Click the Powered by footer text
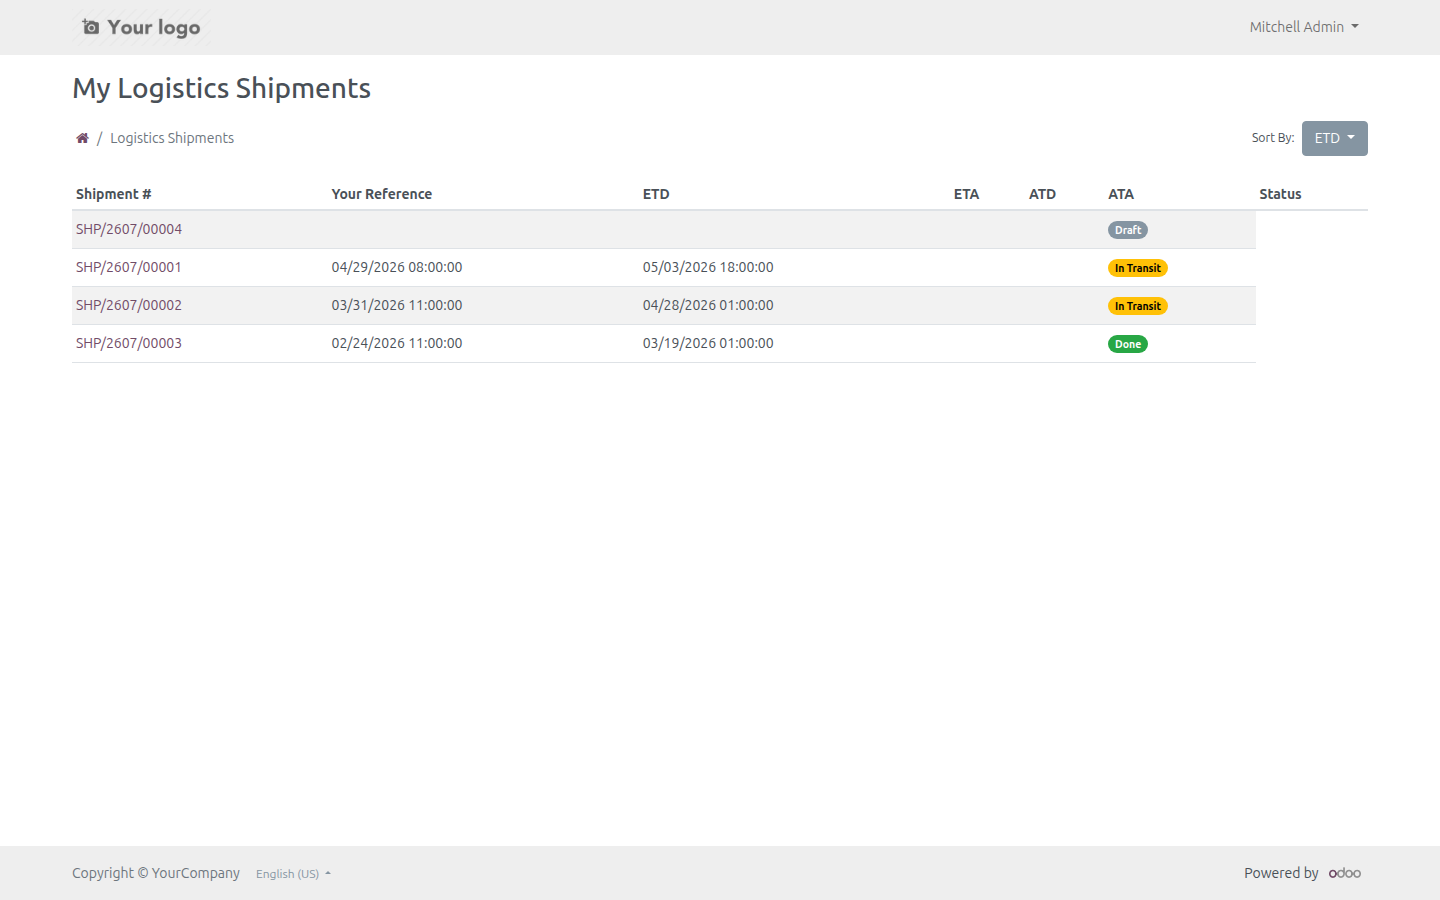Viewport: 1440px width, 900px height. [1281, 873]
